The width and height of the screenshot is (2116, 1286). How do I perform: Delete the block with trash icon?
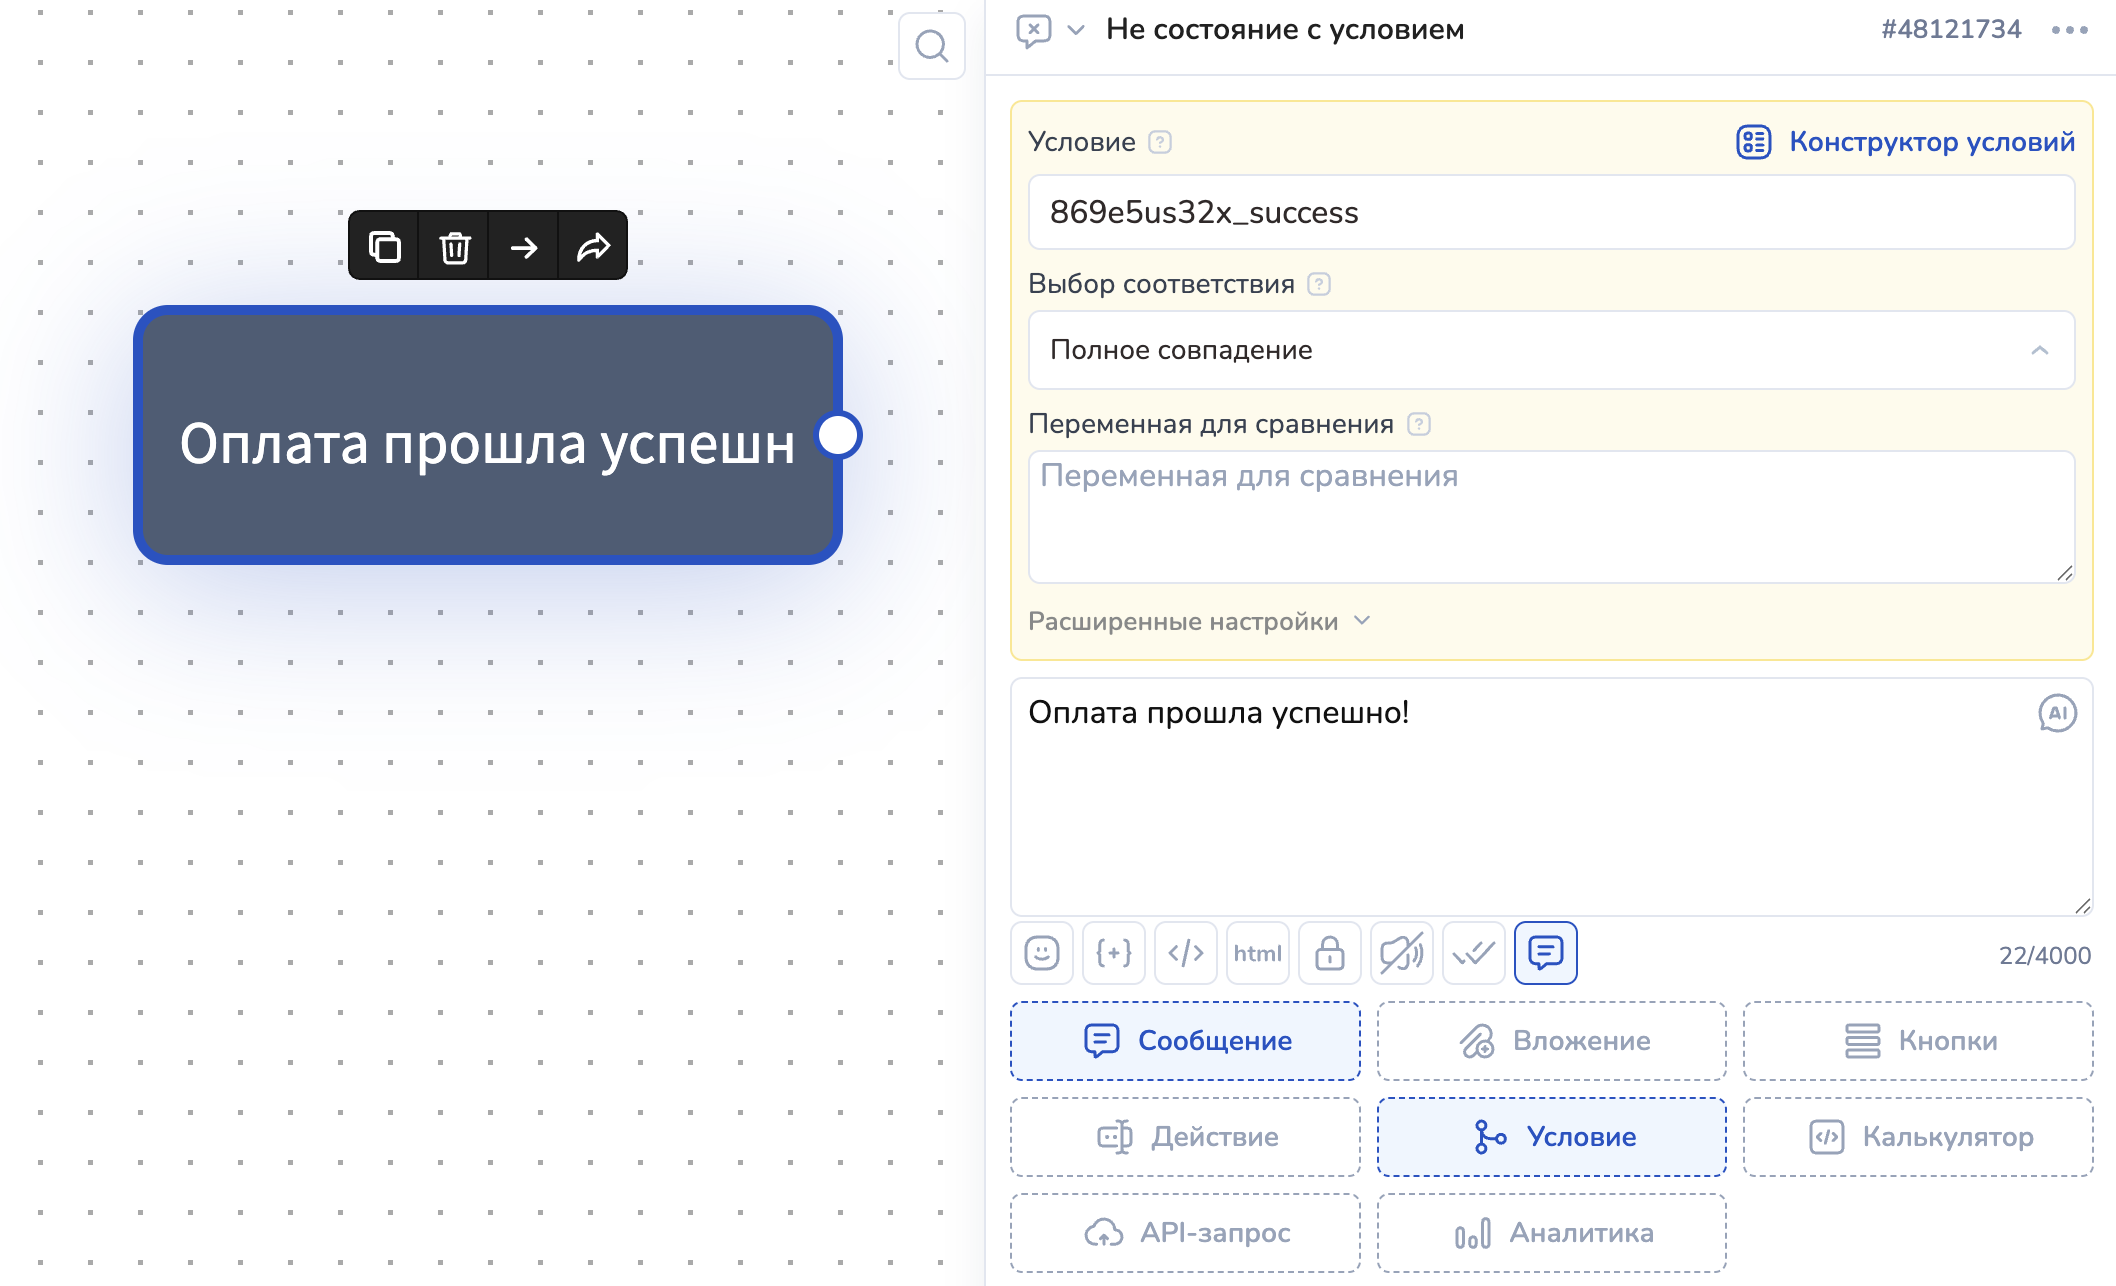(455, 246)
